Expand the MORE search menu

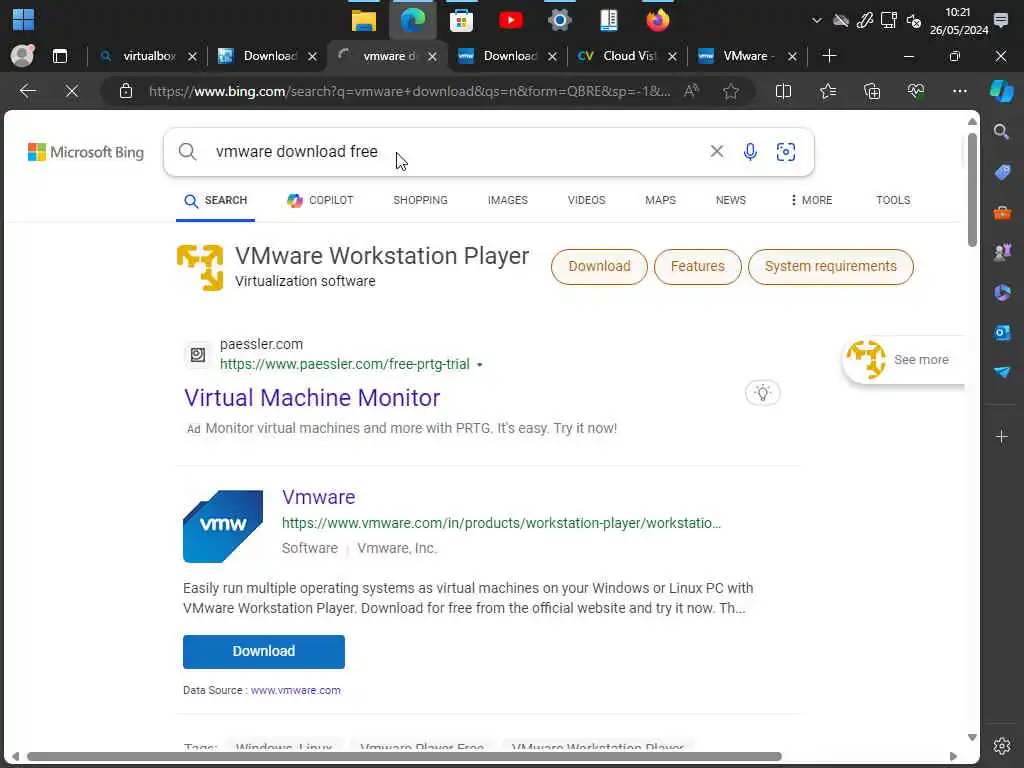point(811,200)
